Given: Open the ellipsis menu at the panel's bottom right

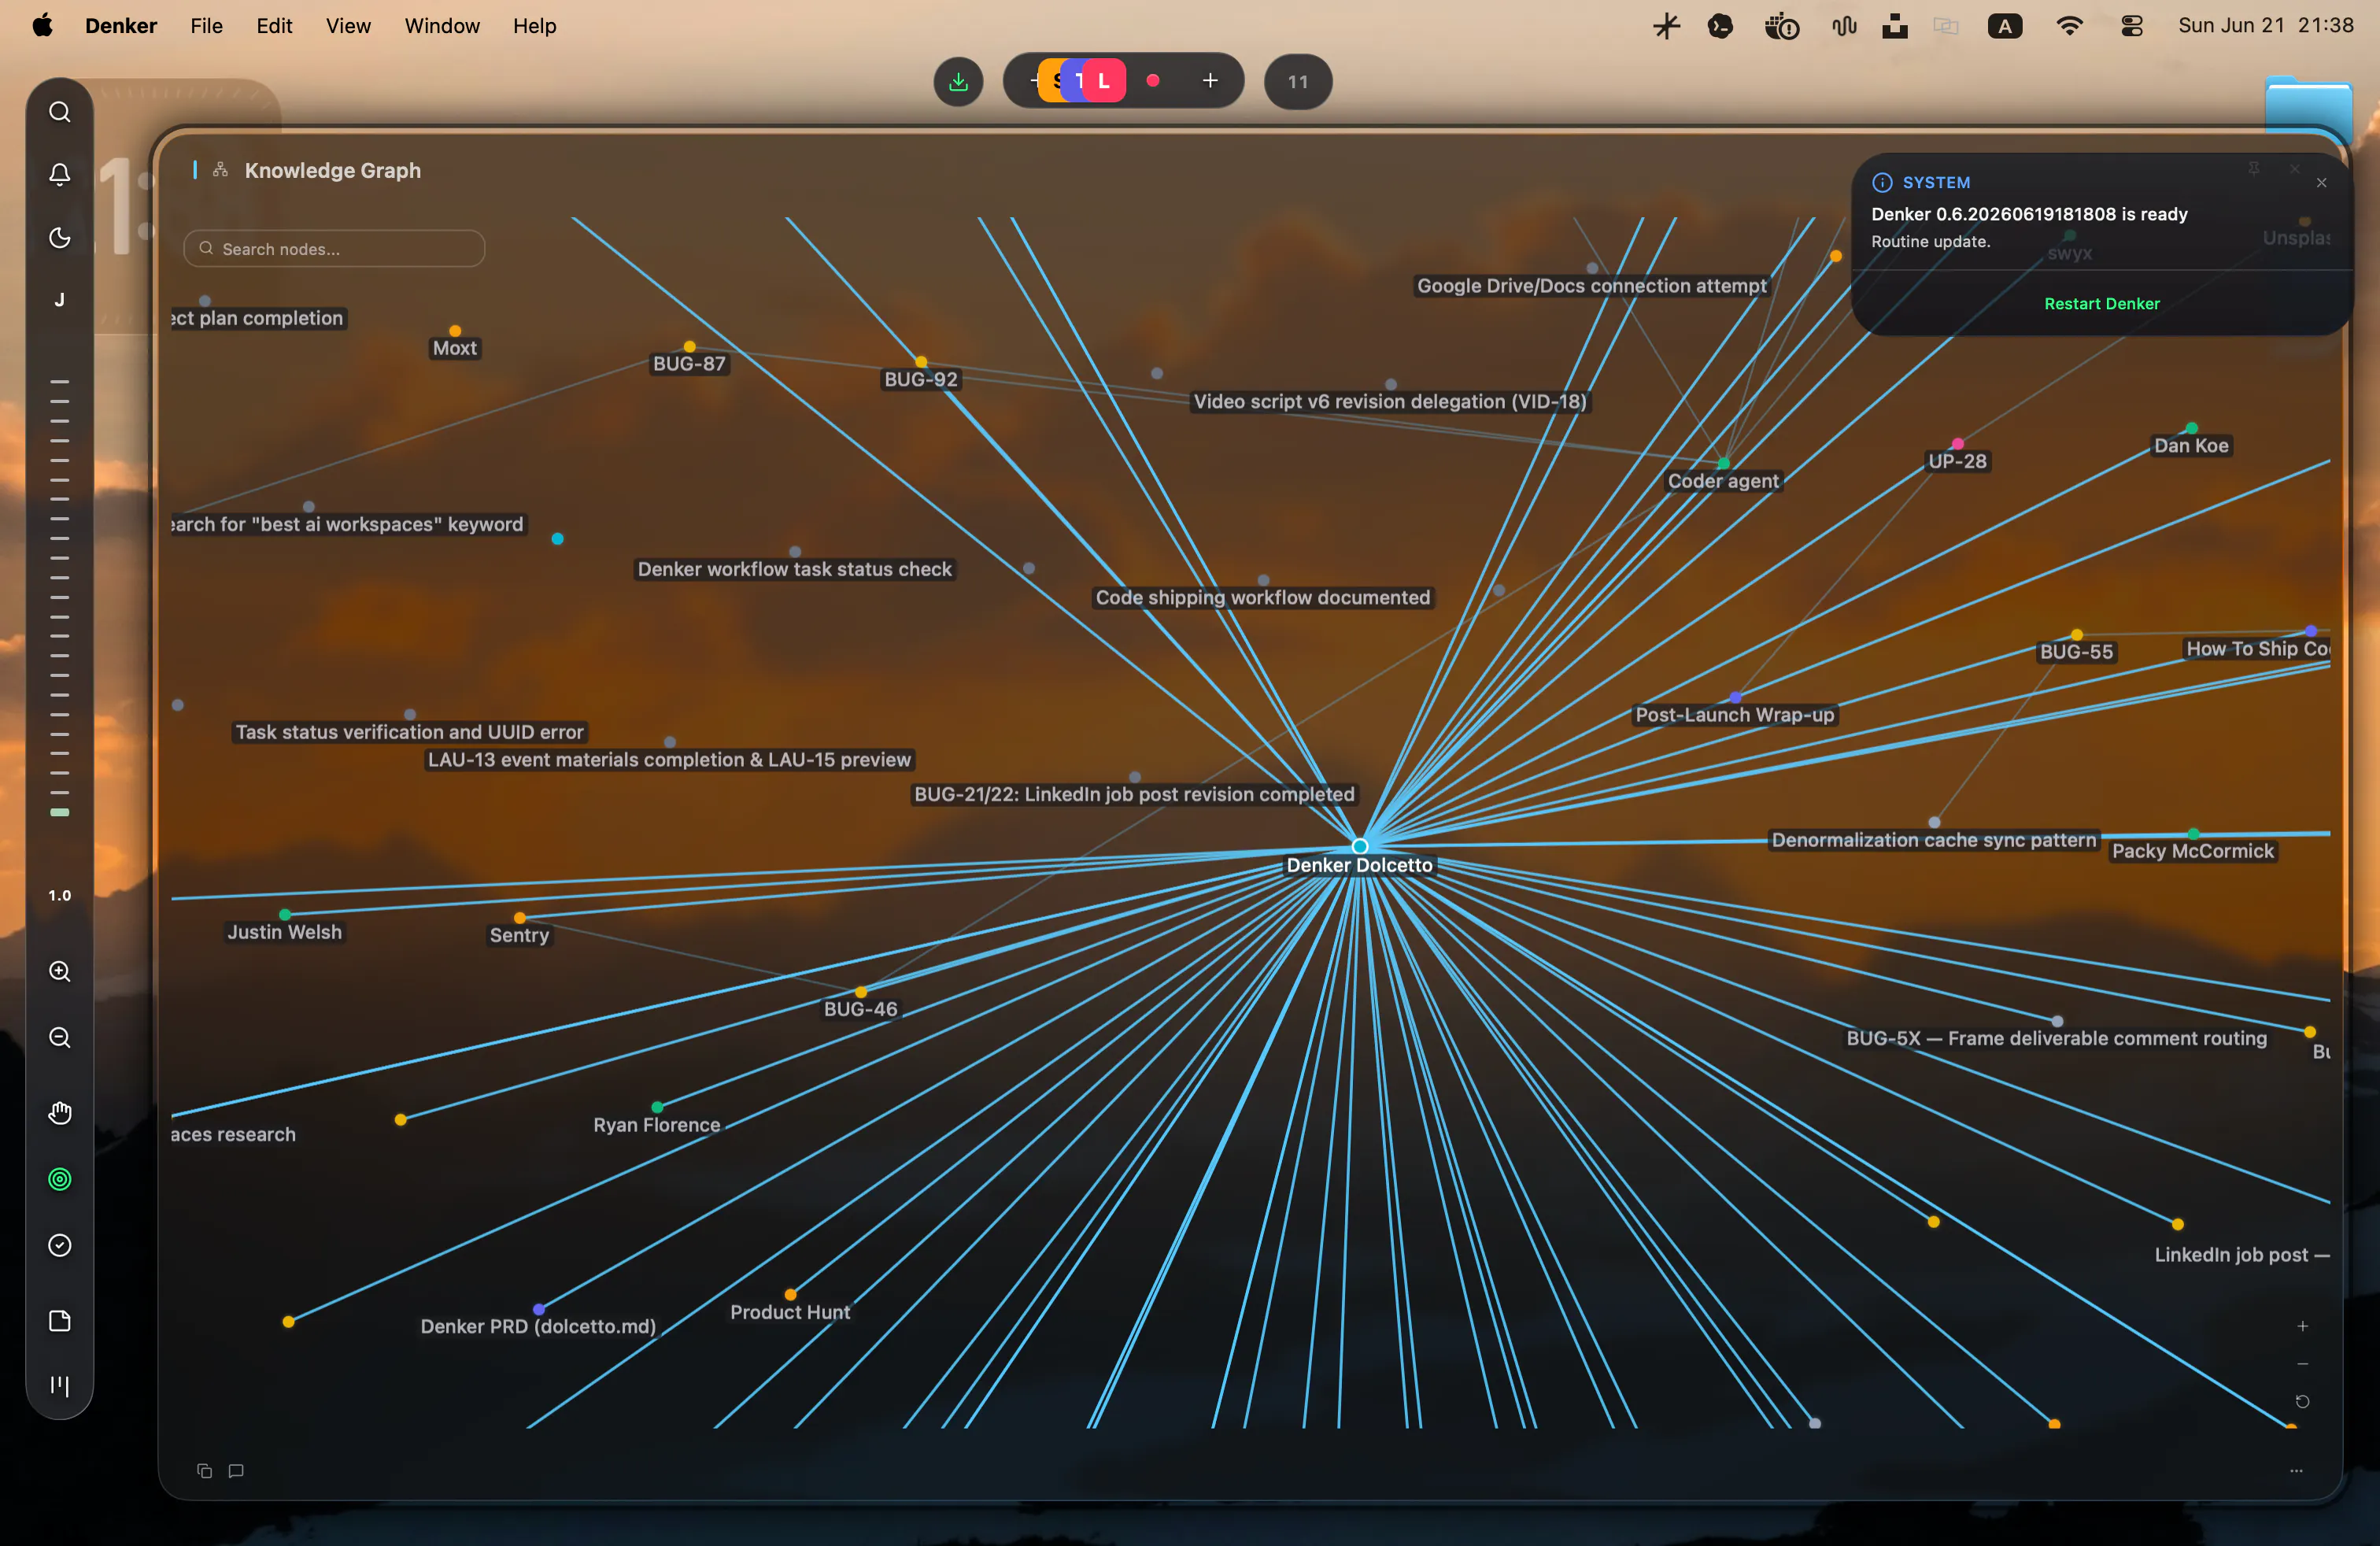Looking at the screenshot, I should click(2296, 1471).
